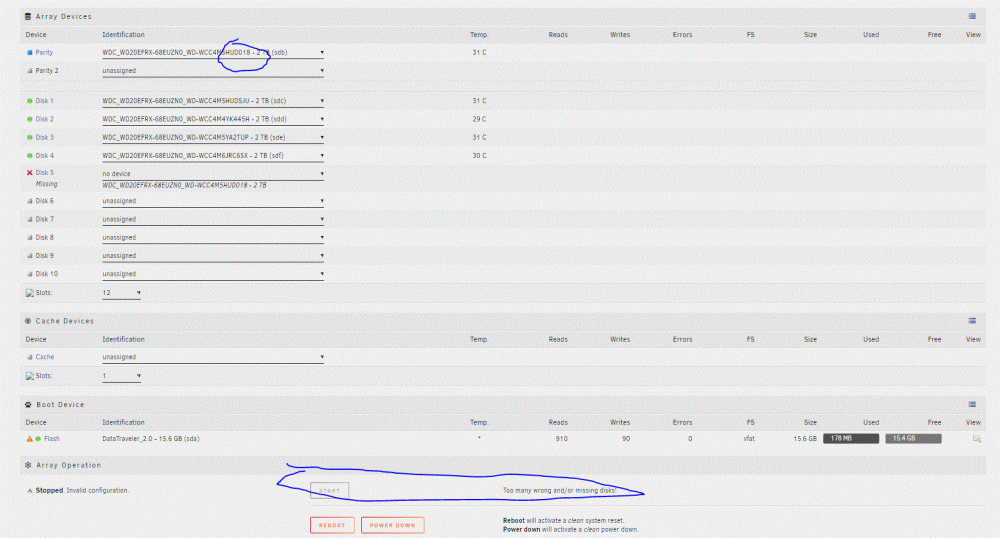This screenshot has width=1000, height=538.
Task: Toggle Cache Devices list view icon
Action: [972, 321]
